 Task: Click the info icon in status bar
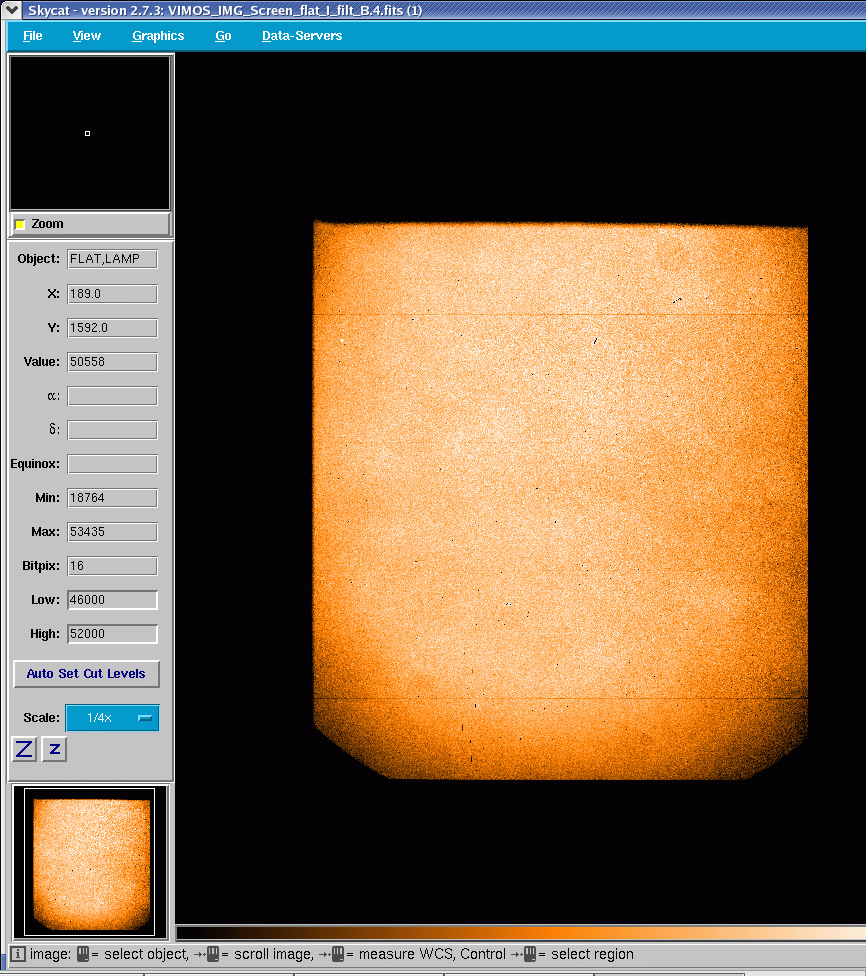(x=17, y=954)
